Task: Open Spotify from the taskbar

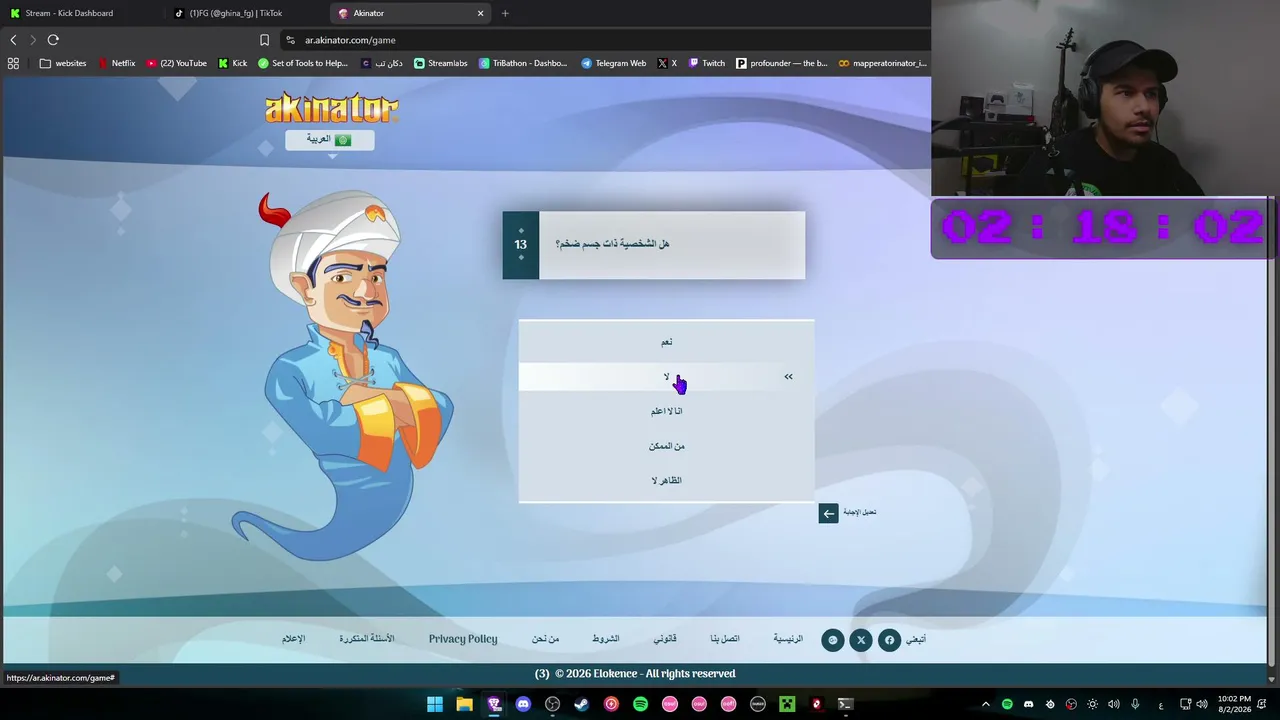Action: pos(640,704)
